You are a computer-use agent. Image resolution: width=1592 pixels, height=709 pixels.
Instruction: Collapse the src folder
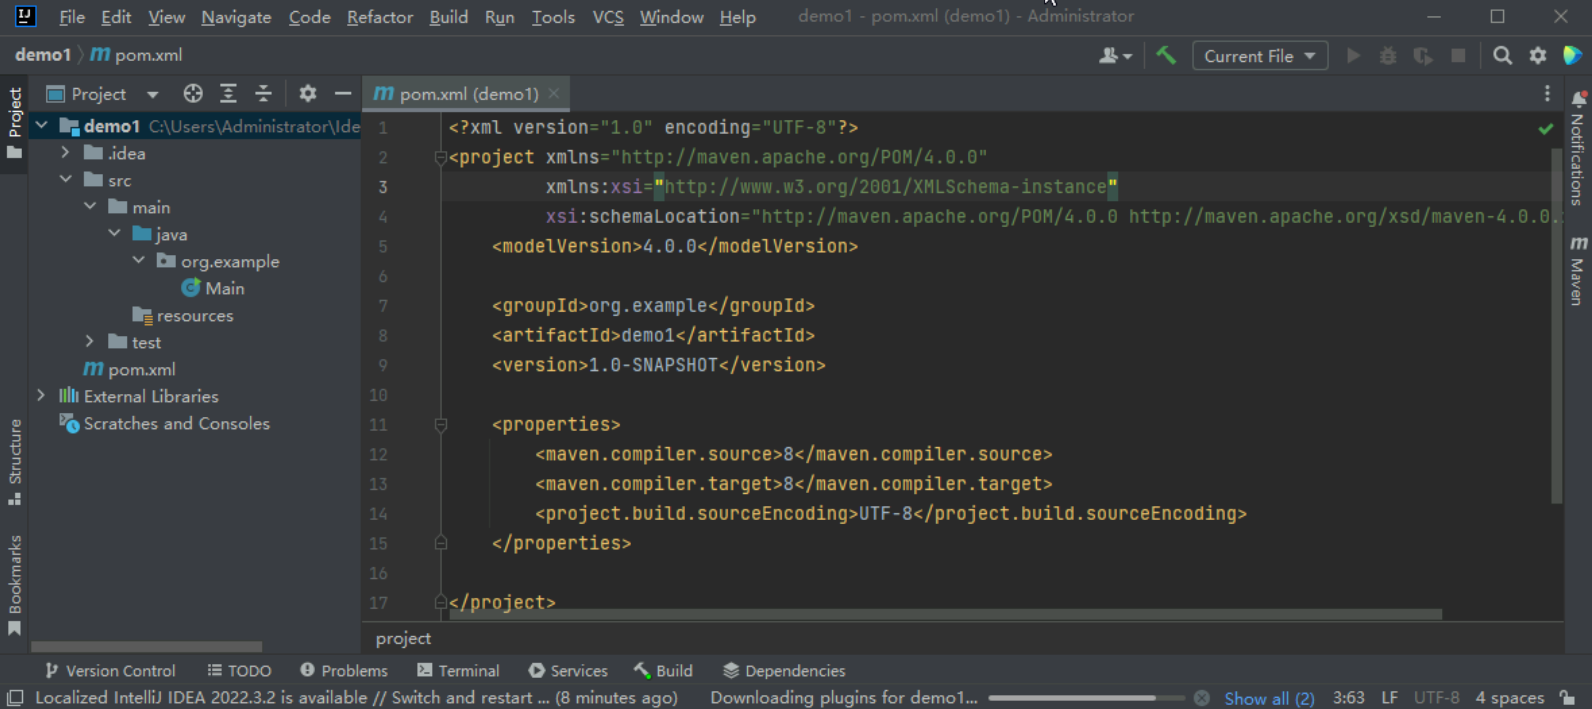pos(66,180)
